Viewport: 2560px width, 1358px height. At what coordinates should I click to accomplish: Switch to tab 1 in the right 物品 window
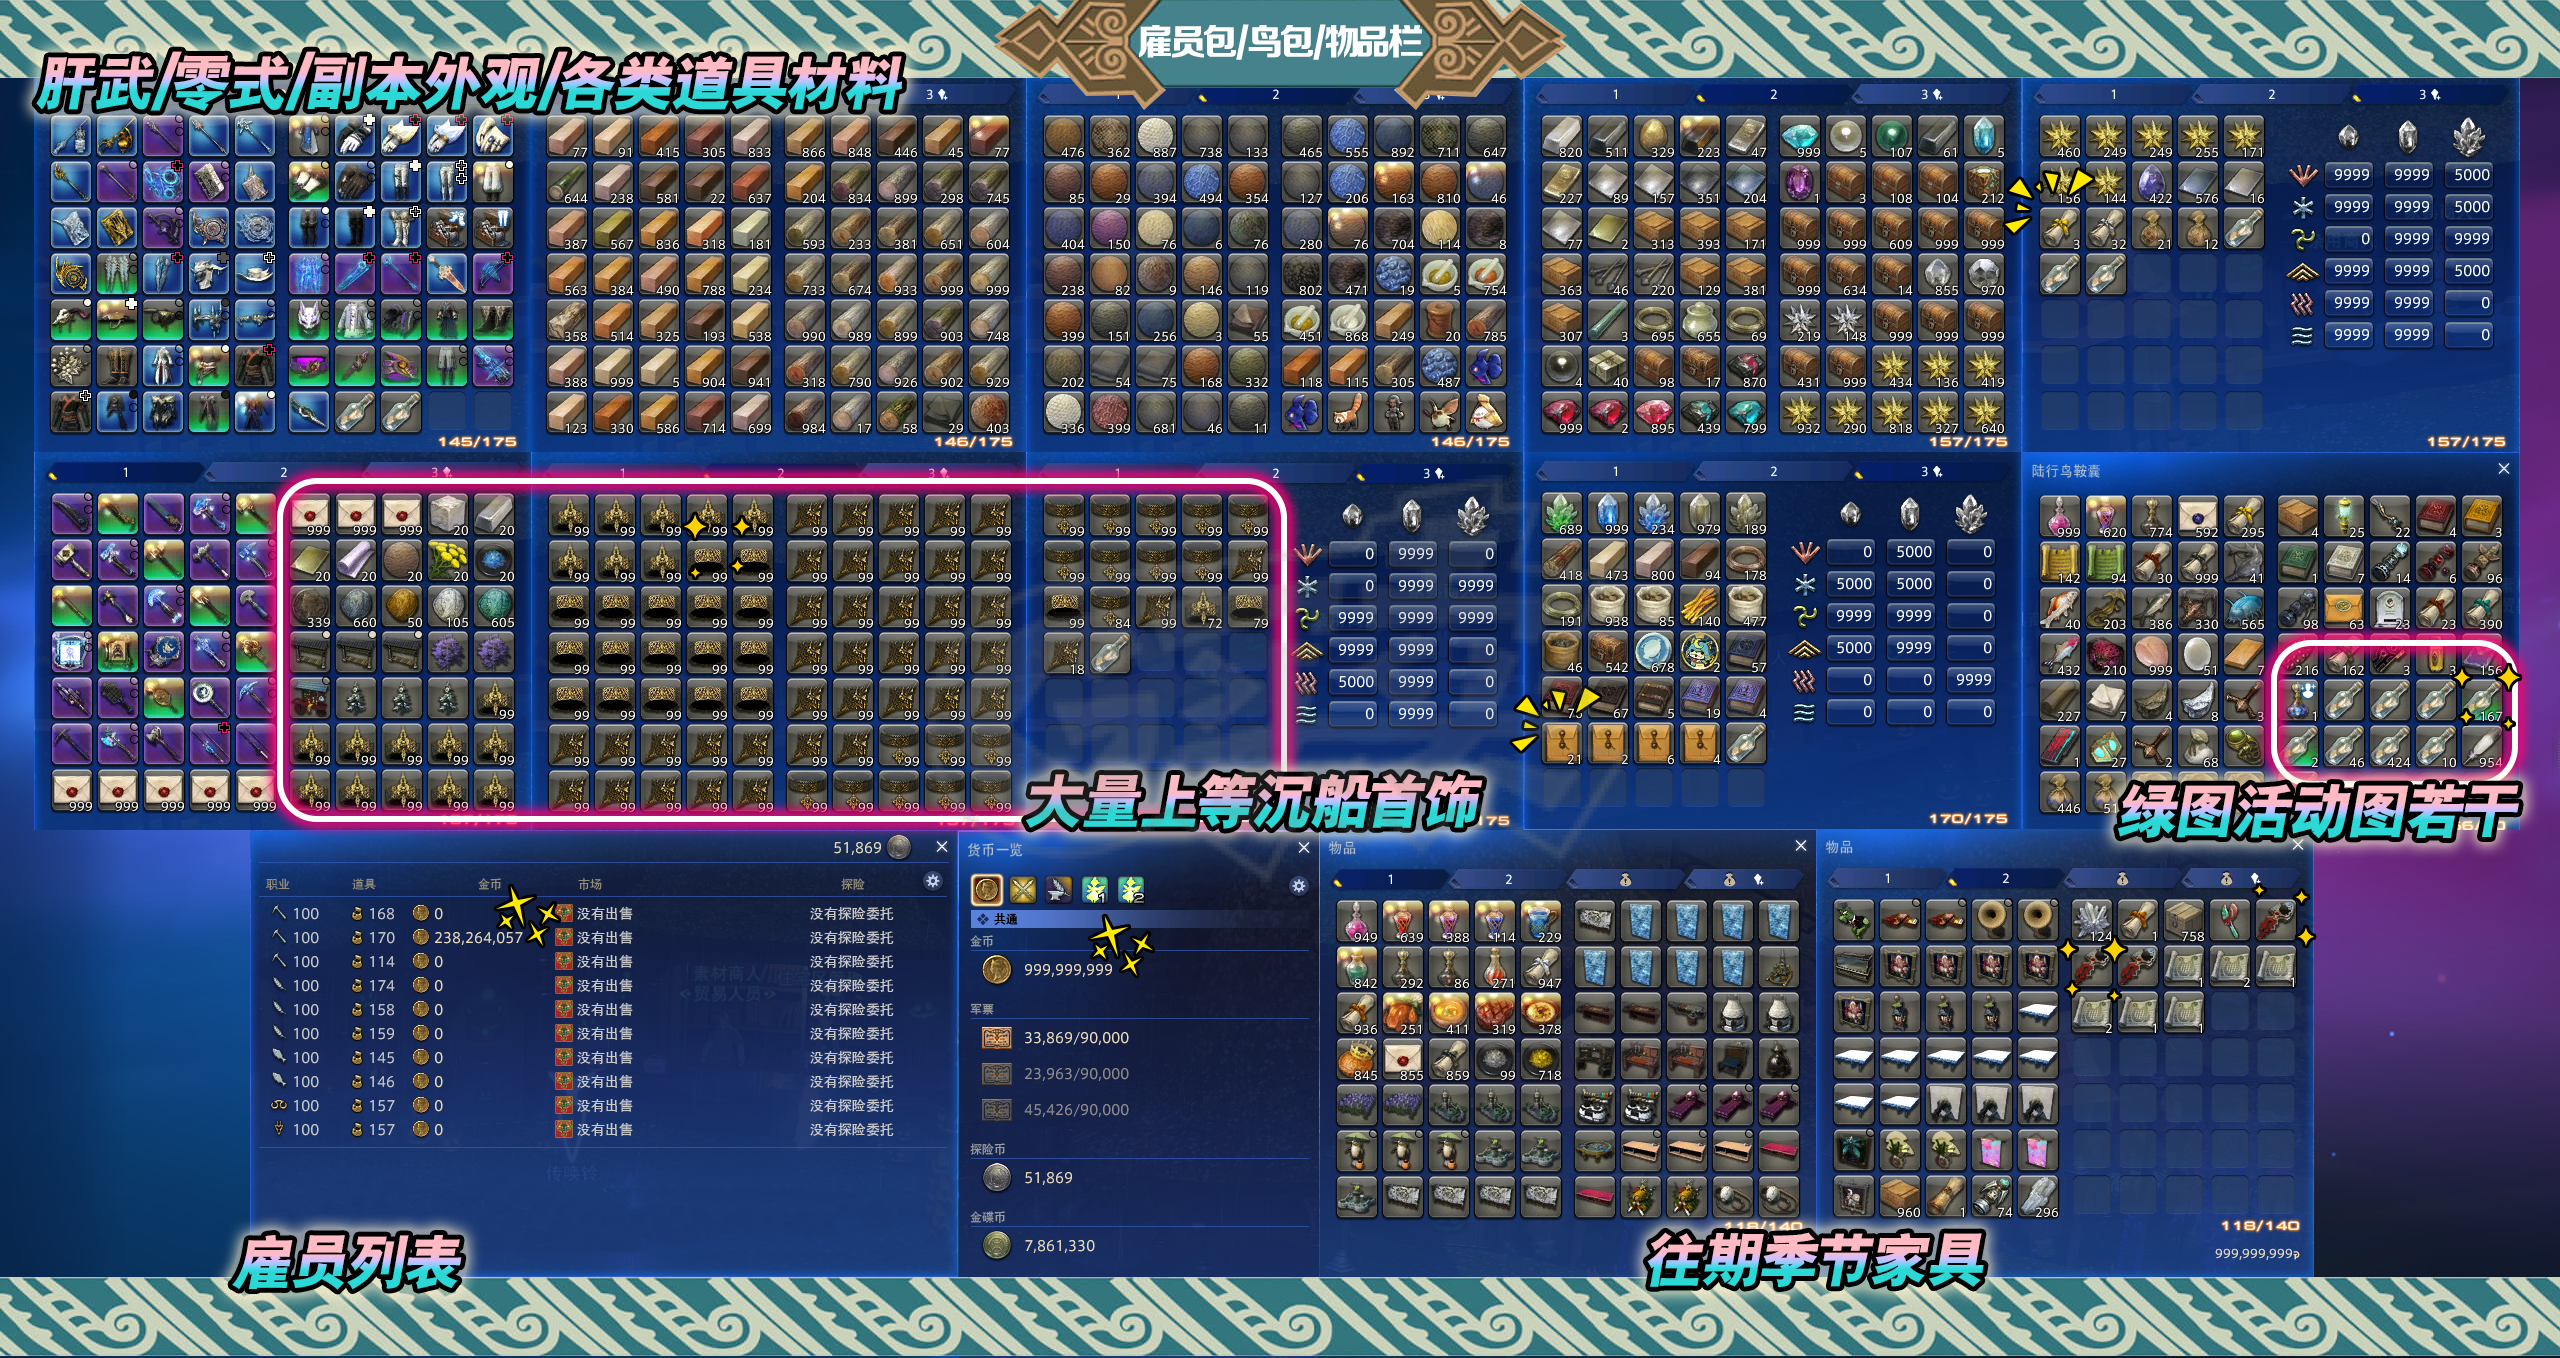tap(1887, 878)
